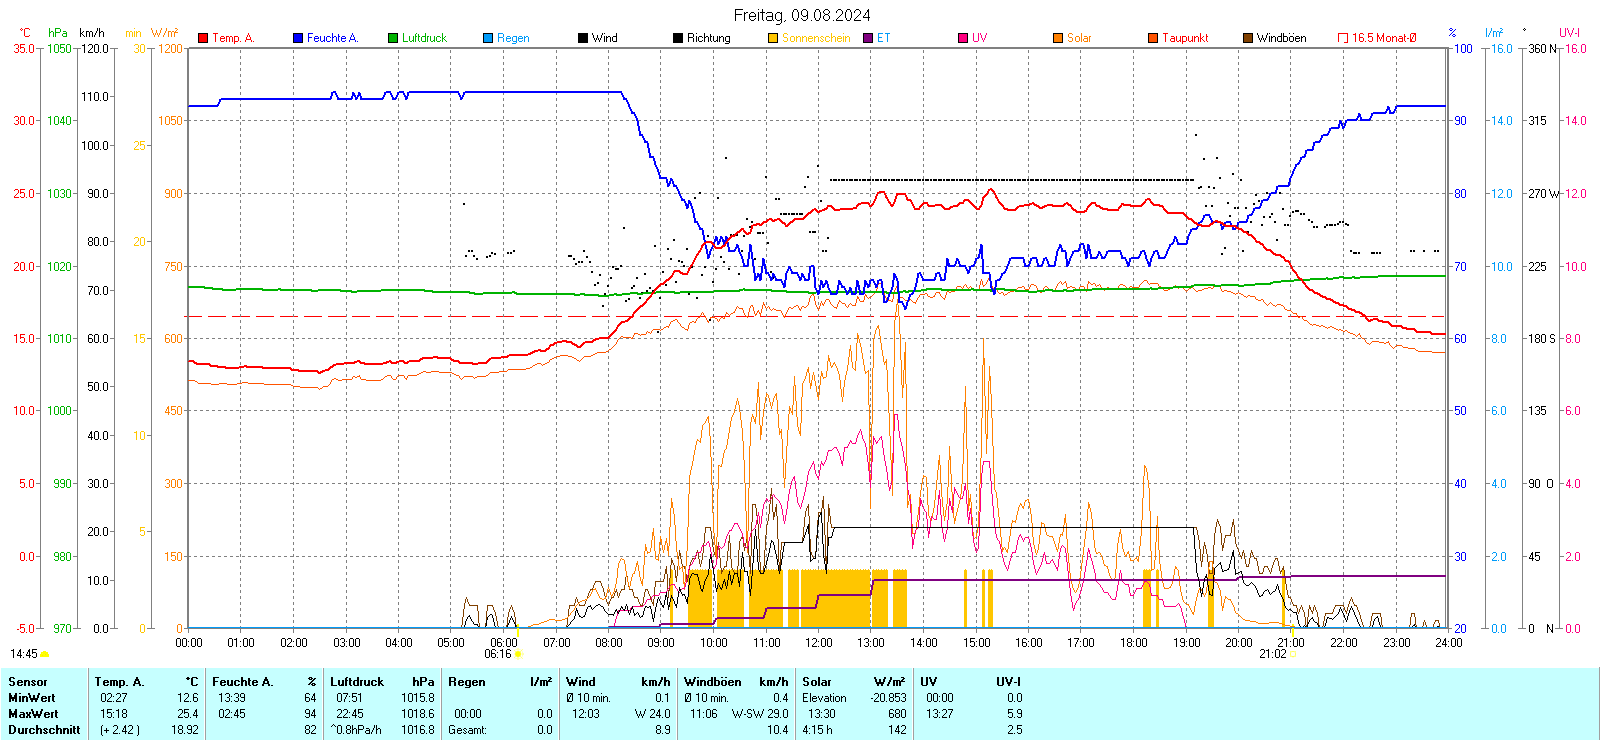Click the Windböen column header in table
This screenshot has height=740, width=1600.
[x=713, y=682]
